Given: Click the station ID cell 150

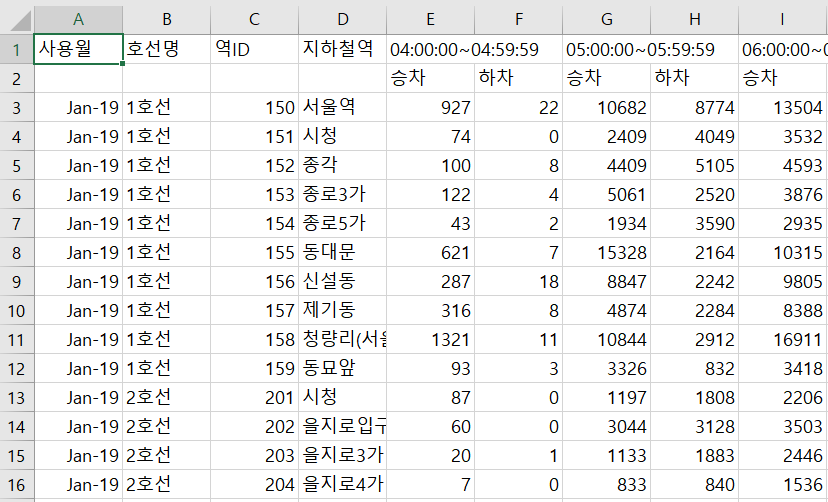Looking at the screenshot, I should pos(254,108).
